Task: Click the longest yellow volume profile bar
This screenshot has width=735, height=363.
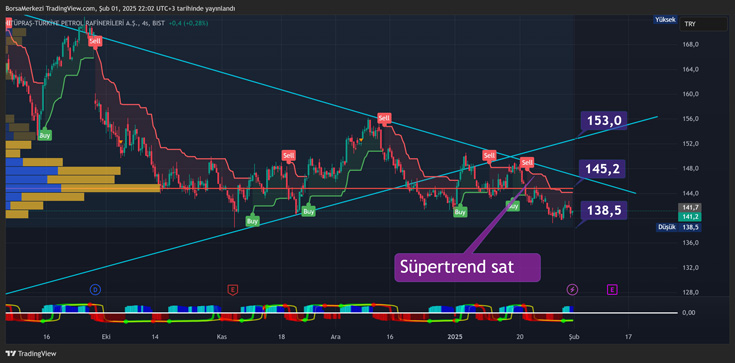Action: pyautogui.click(x=111, y=188)
